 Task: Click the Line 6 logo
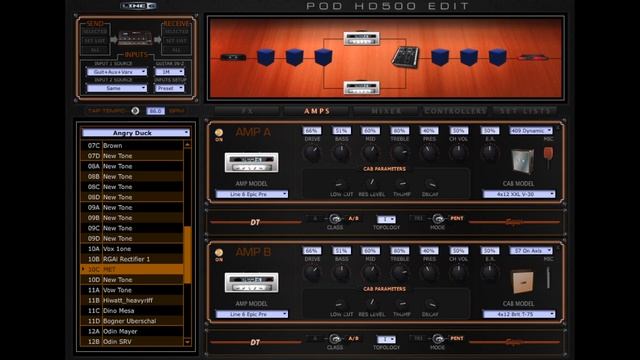tap(138, 6)
